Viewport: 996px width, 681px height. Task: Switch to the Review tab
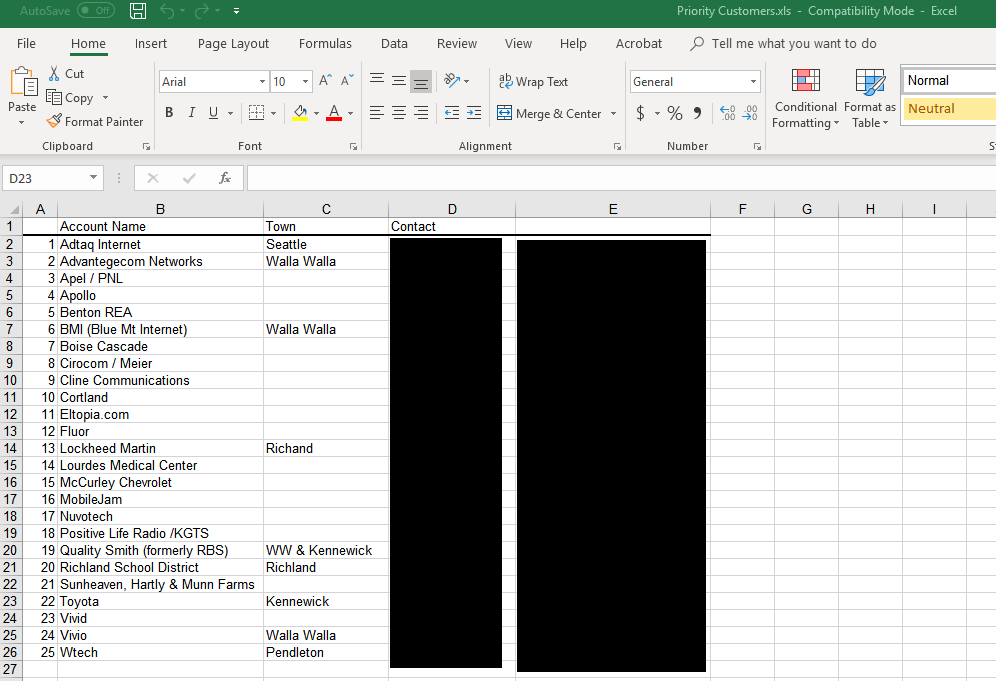(457, 43)
